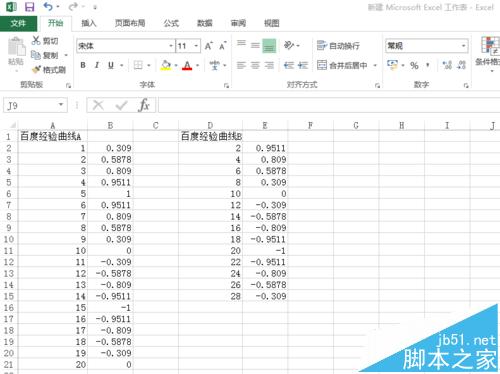Open the 文件 File tab
The height and width of the screenshot is (374, 500).
click(18, 23)
